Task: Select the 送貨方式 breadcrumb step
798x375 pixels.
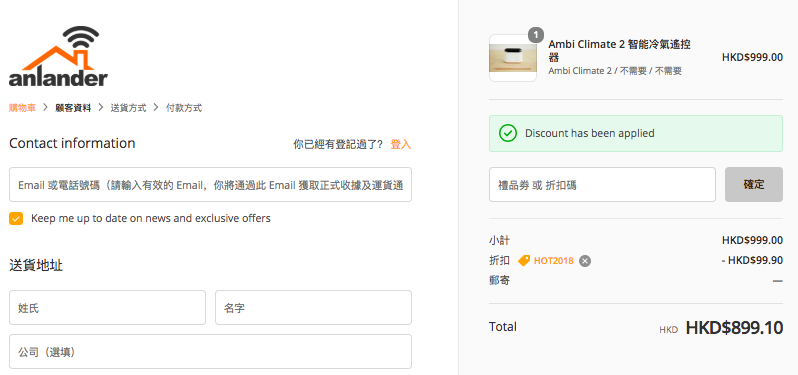Action: [x=128, y=108]
